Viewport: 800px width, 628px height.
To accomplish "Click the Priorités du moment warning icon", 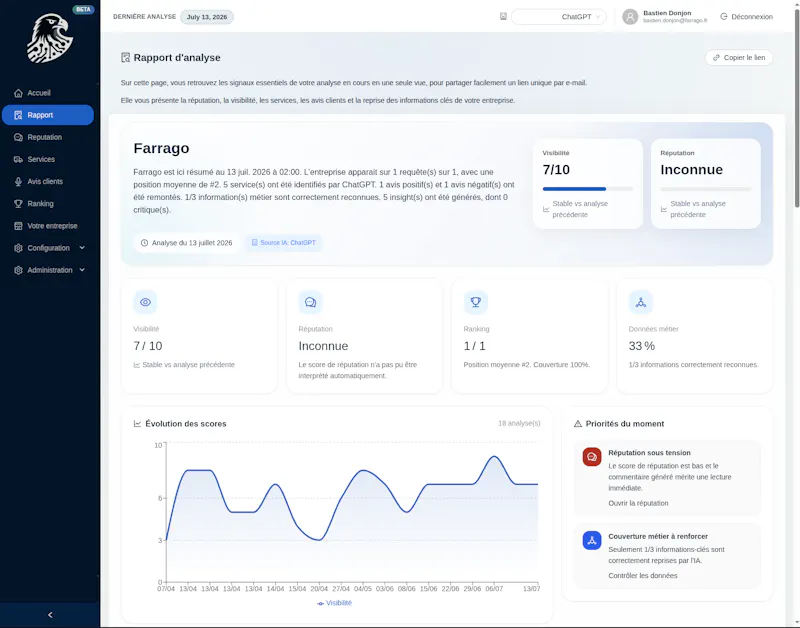I will tap(578, 423).
